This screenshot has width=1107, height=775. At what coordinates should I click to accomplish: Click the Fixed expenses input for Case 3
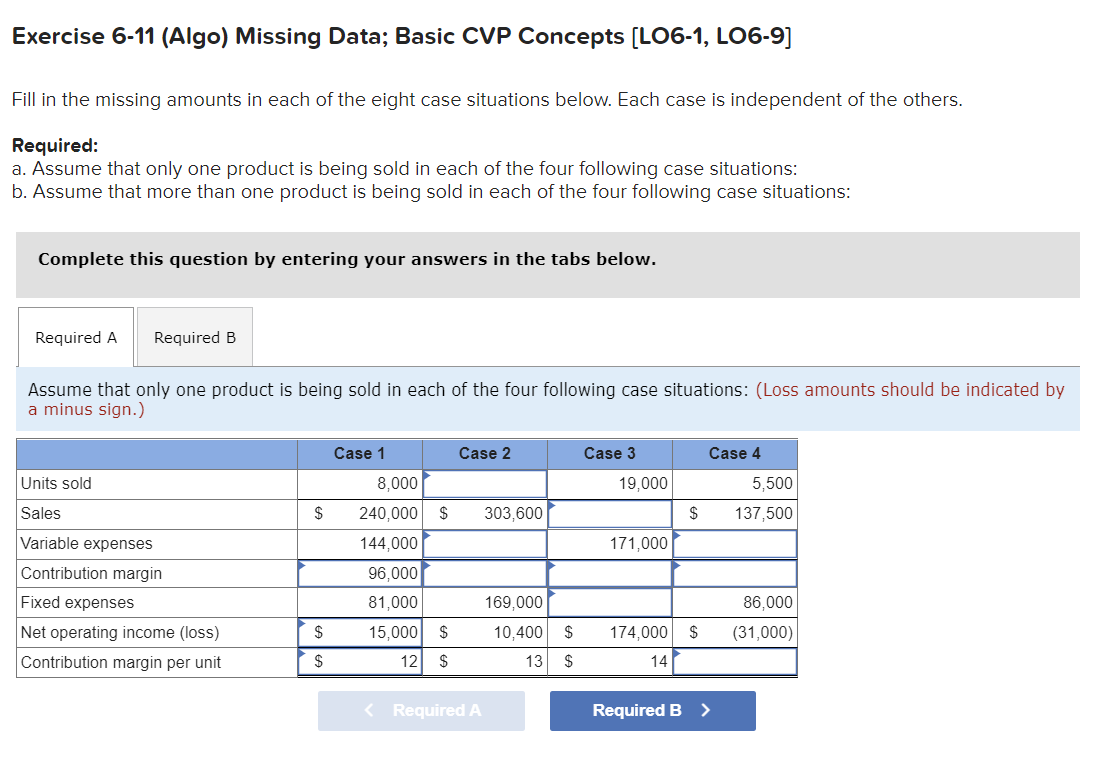point(610,602)
